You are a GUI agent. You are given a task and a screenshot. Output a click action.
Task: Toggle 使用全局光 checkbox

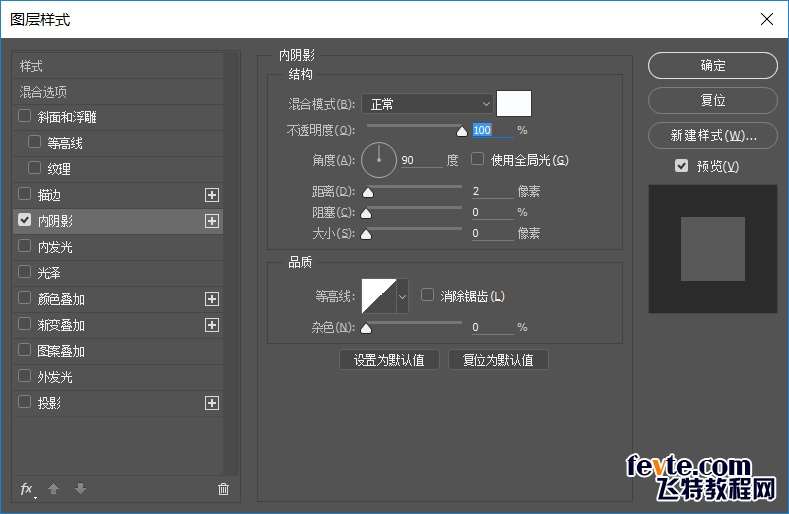pos(477,160)
